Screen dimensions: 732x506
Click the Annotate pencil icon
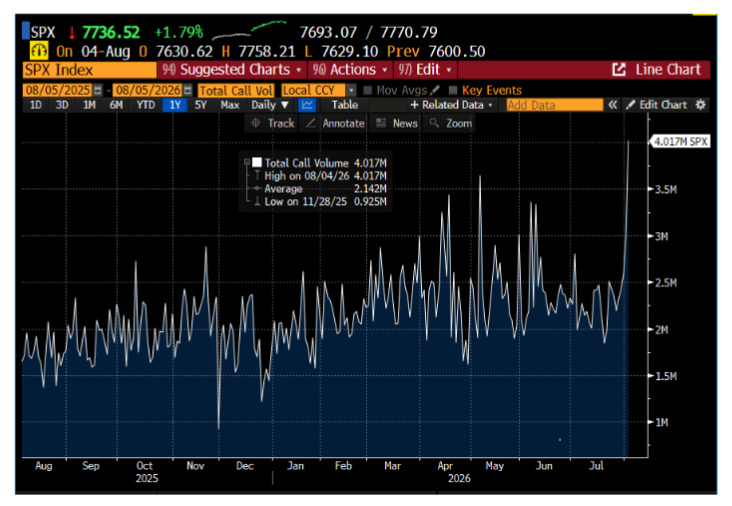click(310, 123)
